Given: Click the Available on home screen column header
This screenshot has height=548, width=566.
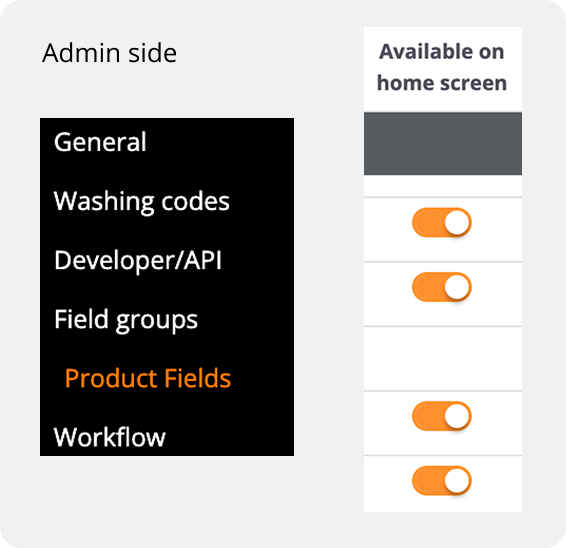Looking at the screenshot, I should tap(443, 69).
